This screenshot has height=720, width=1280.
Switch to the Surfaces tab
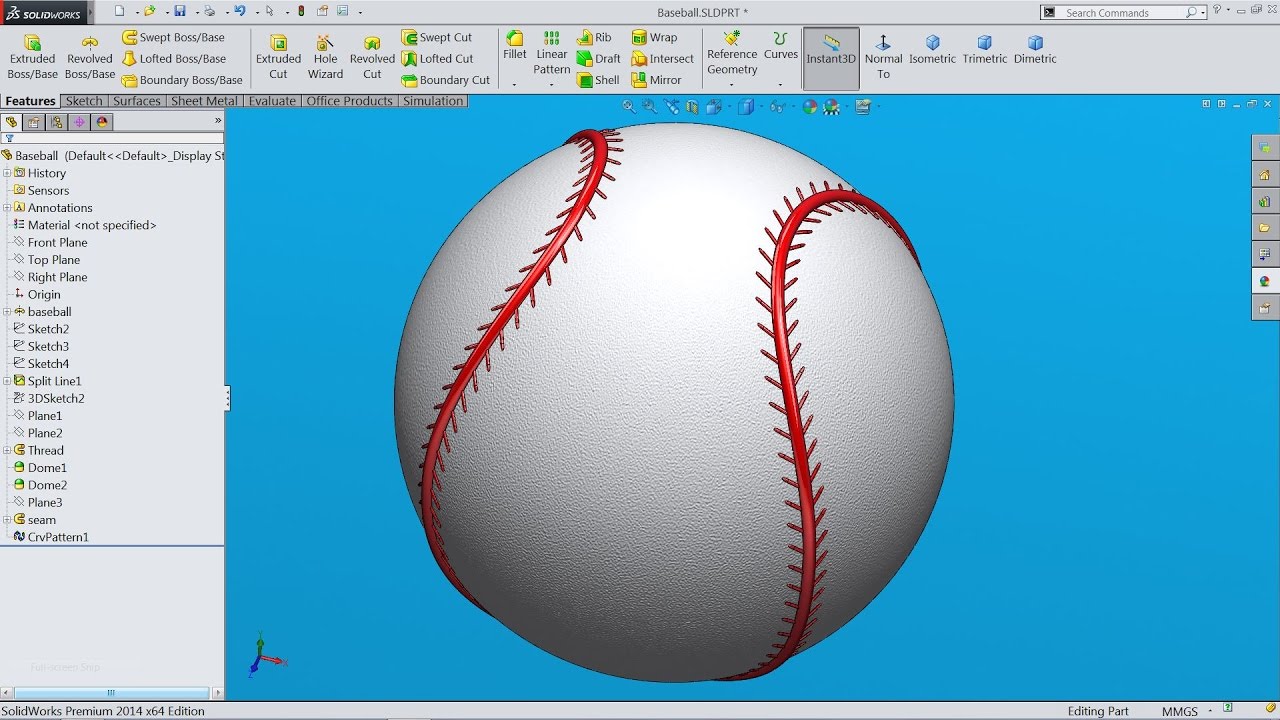click(136, 101)
